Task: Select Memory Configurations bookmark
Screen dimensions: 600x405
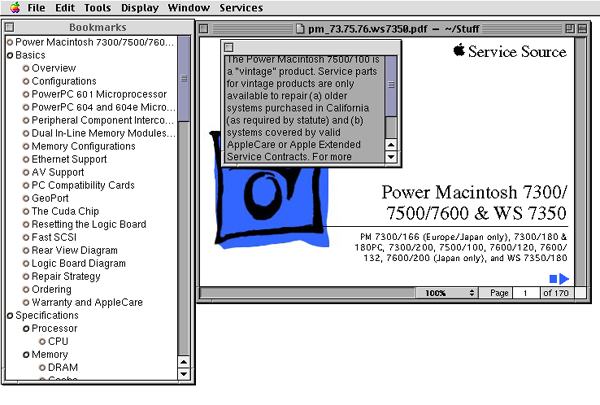Action: pyautogui.click(x=83, y=146)
